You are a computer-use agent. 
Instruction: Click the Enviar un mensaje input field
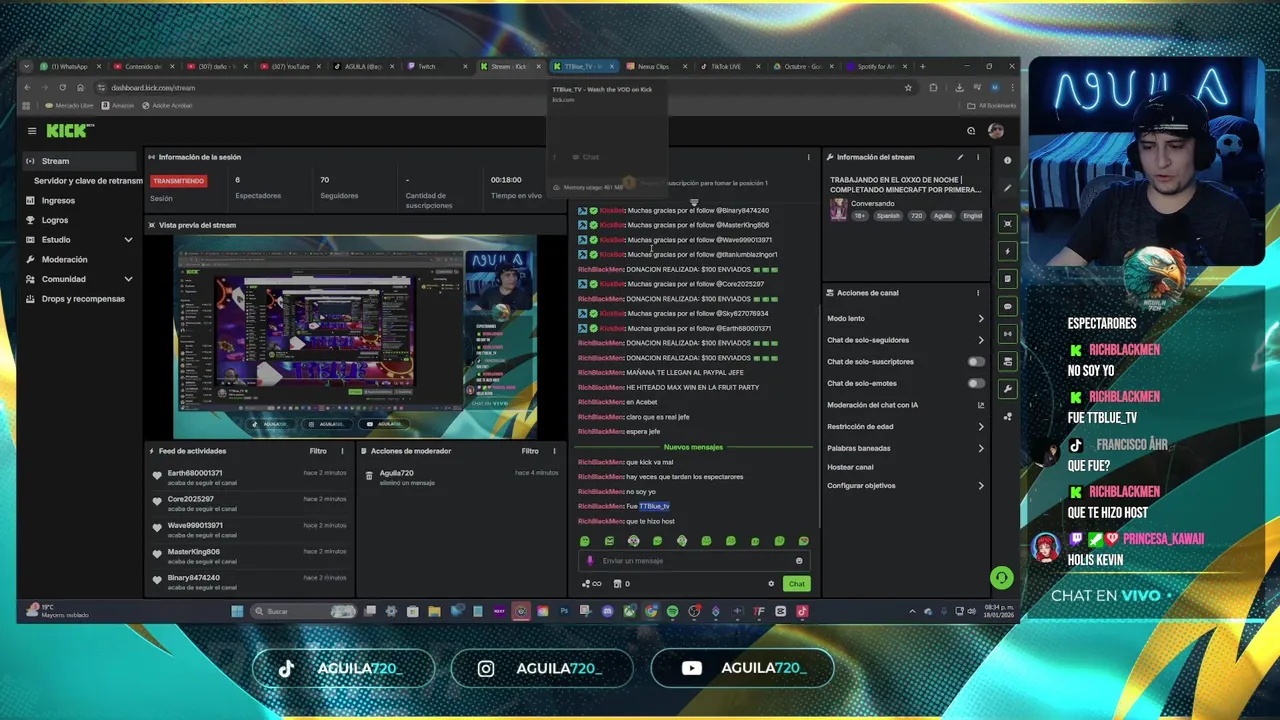[x=695, y=561]
